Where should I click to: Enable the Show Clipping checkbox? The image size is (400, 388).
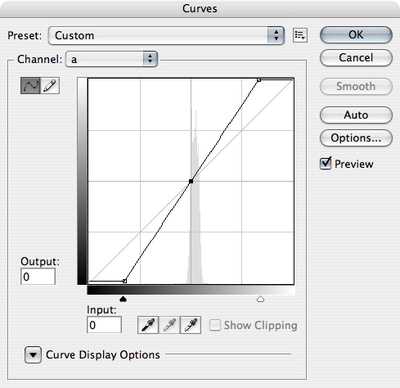pos(215,325)
